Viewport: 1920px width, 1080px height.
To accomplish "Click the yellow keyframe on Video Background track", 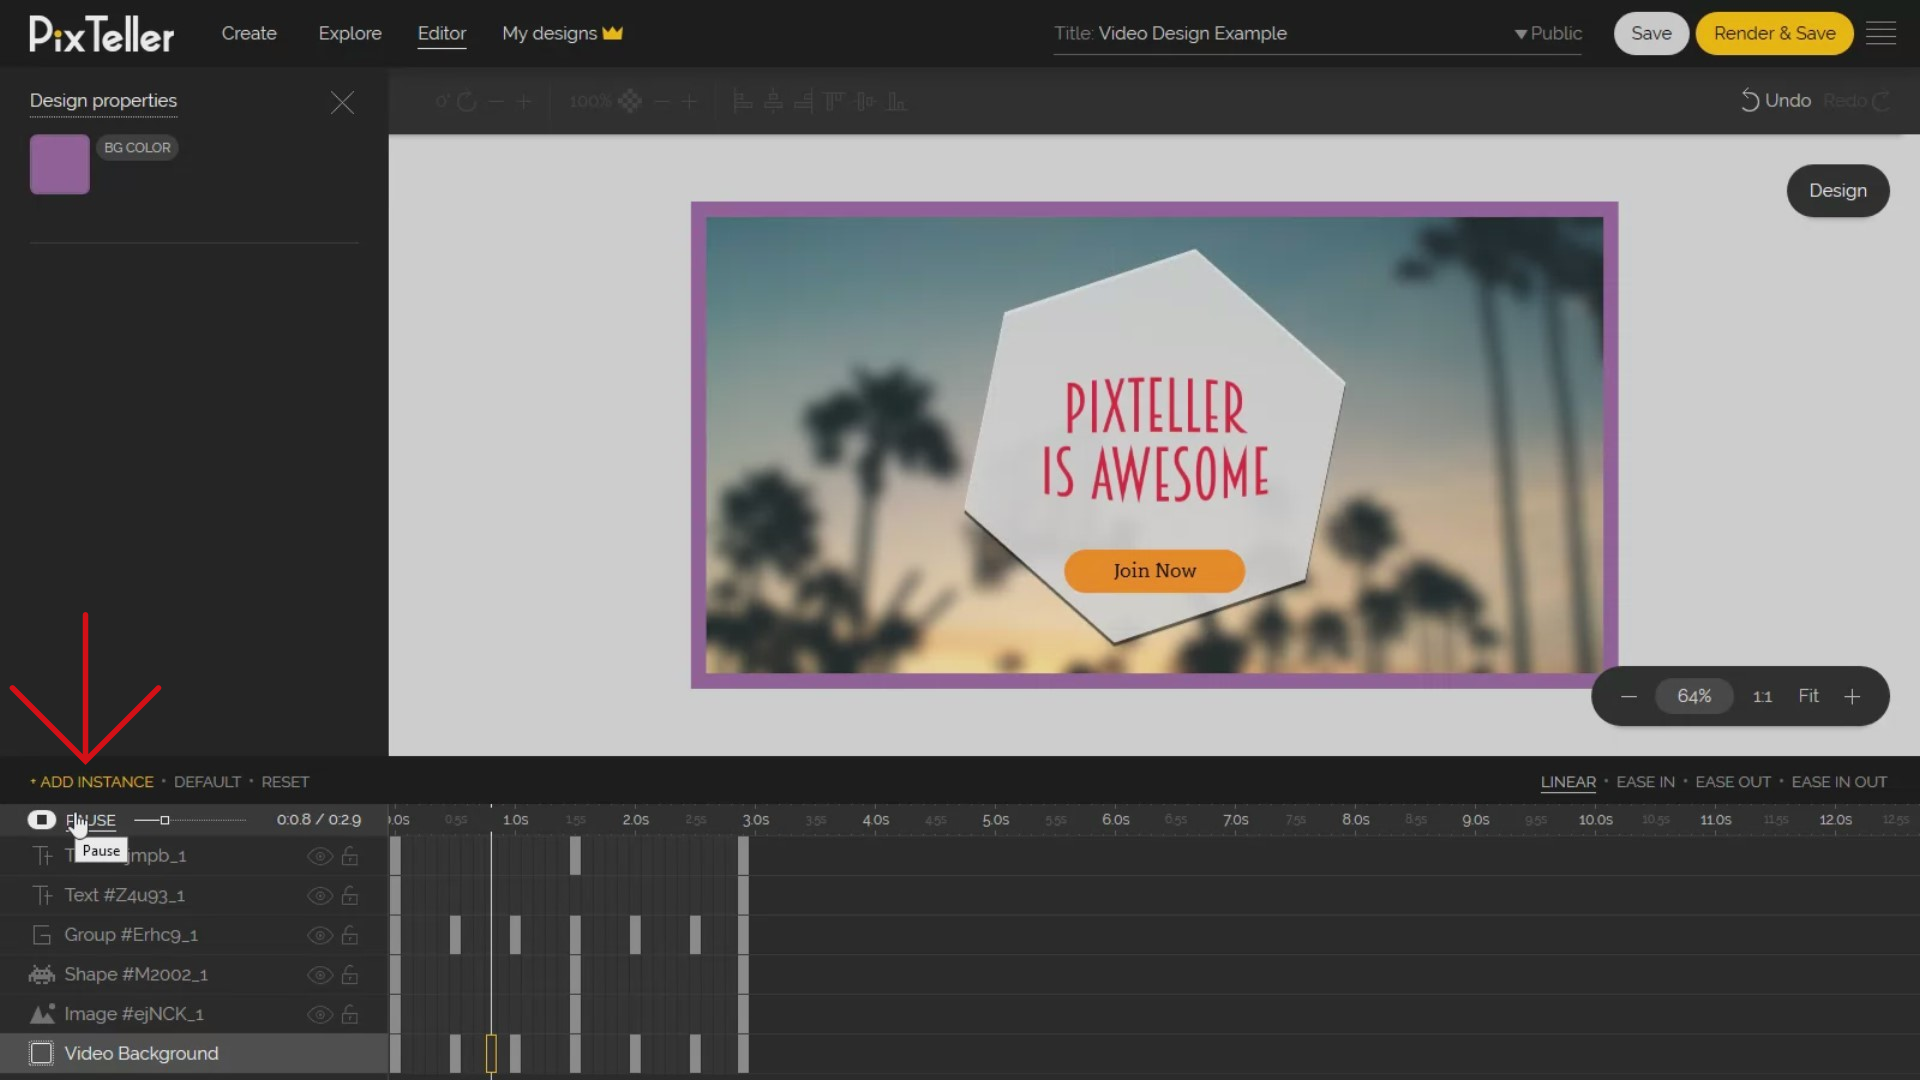I will click(491, 1054).
